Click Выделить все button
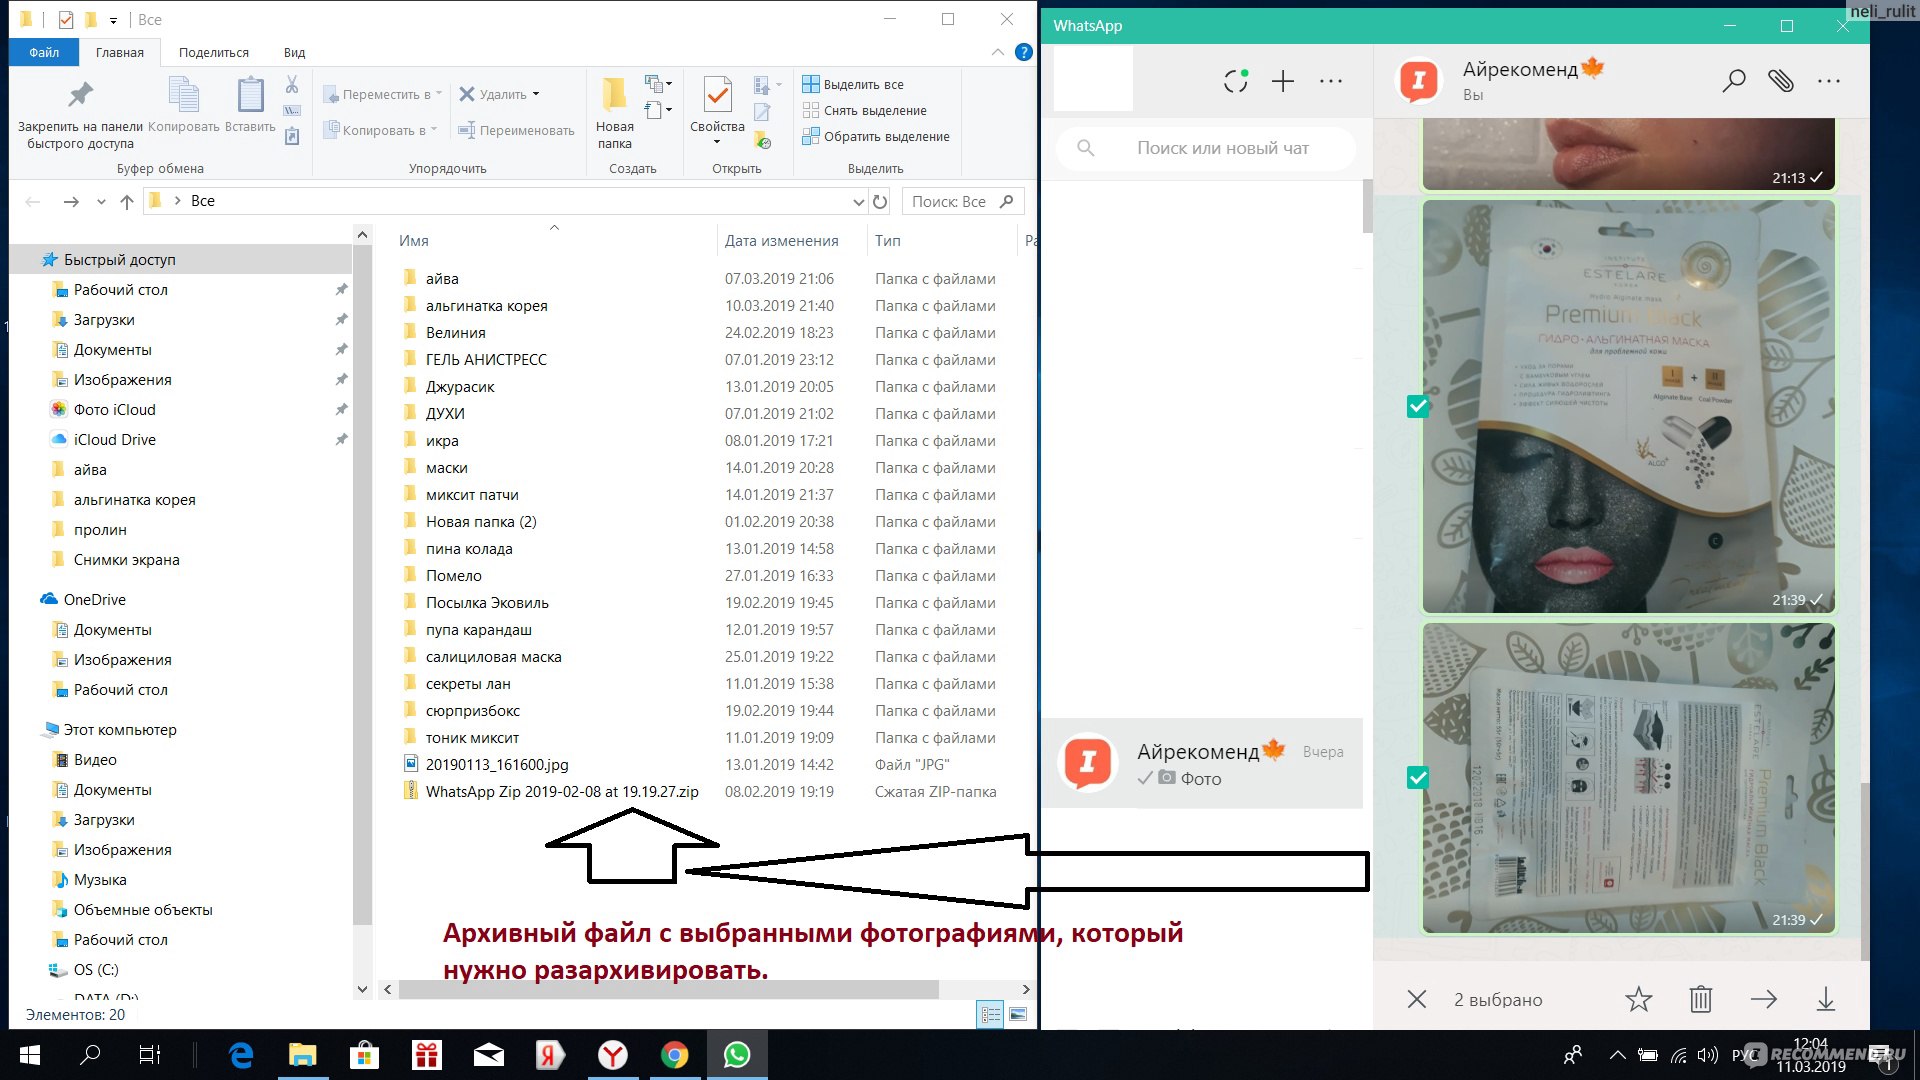 [x=853, y=84]
